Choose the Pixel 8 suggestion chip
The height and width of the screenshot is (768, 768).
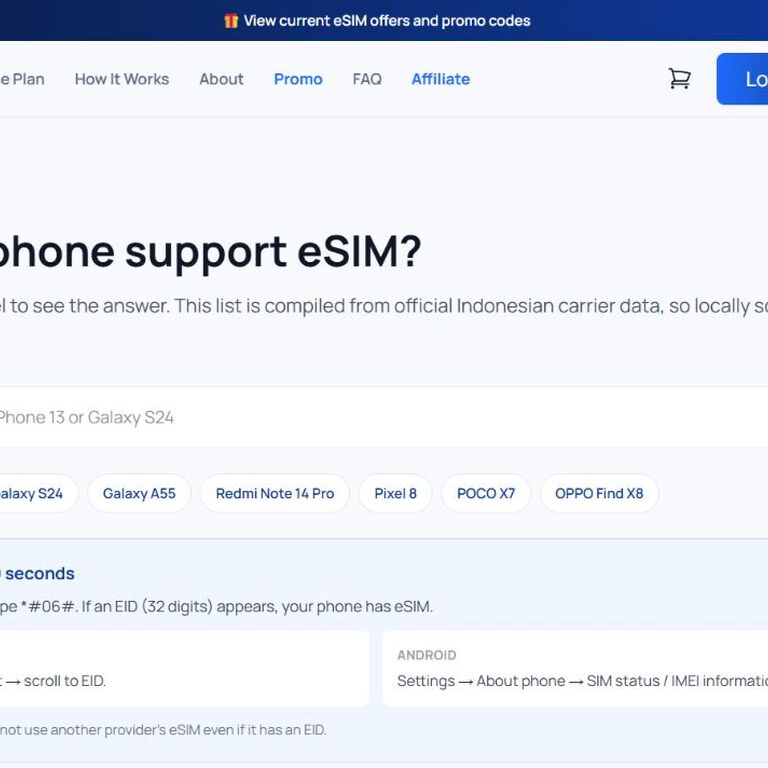click(395, 493)
